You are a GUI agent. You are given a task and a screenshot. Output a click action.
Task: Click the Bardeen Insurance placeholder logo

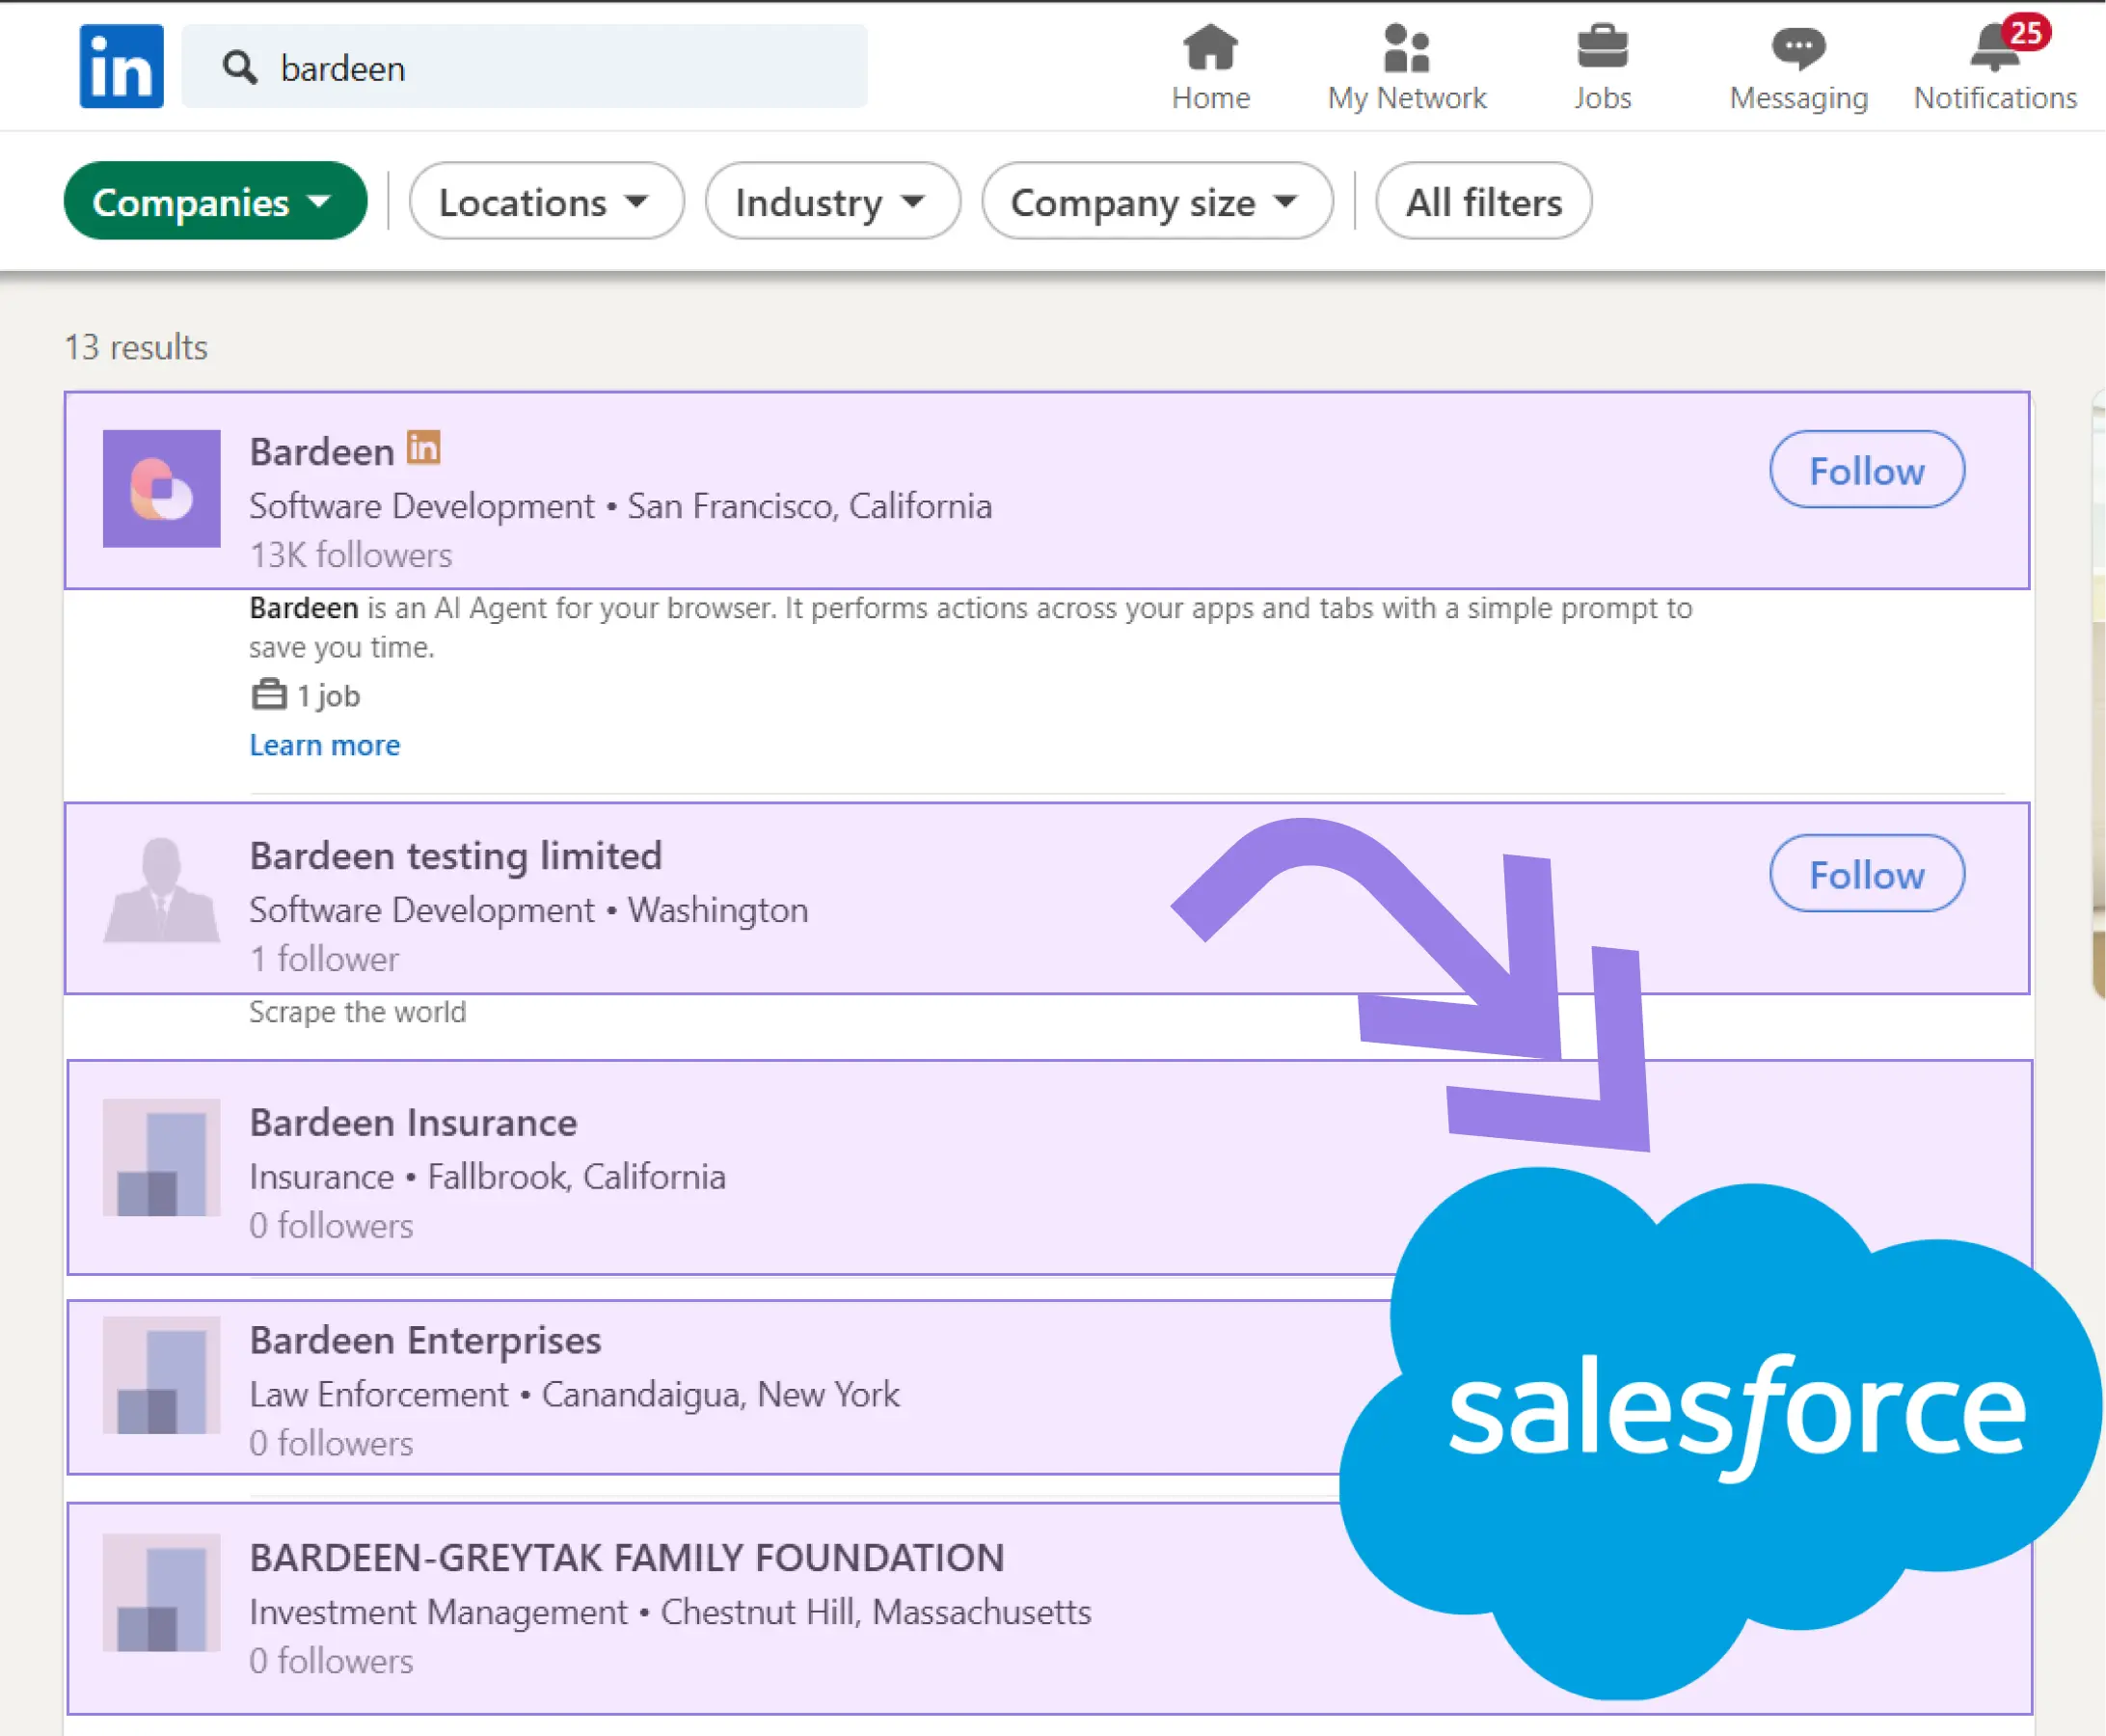pyautogui.click(x=161, y=1157)
